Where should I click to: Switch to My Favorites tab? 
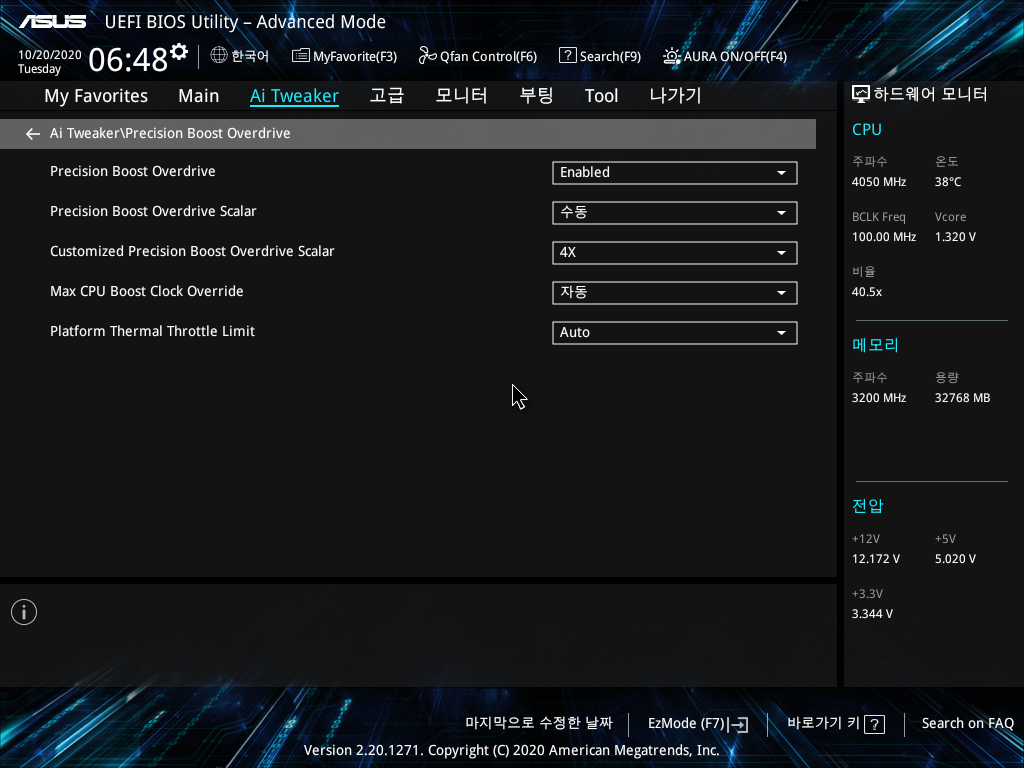pyautogui.click(x=96, y=96)
